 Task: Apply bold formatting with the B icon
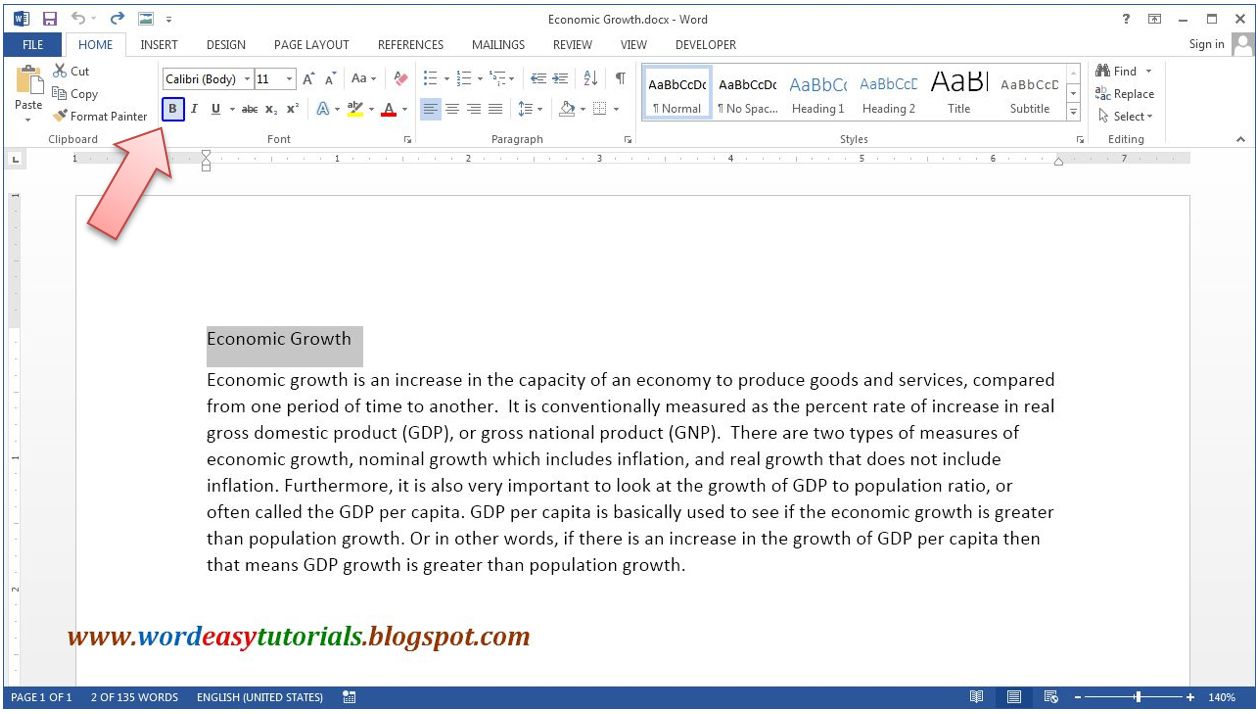click(173, 109)
